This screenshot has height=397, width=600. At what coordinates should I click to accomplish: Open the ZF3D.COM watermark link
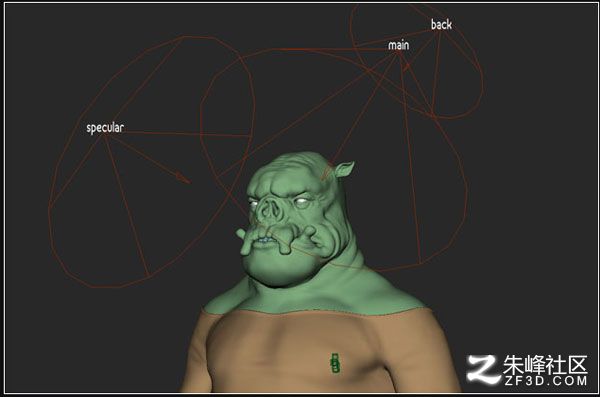[545, 381]
